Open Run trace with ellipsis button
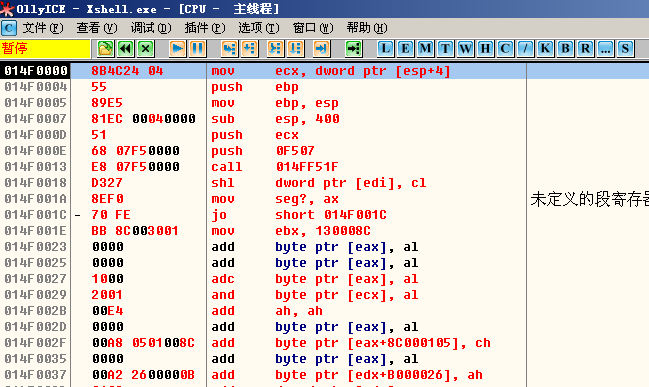The width and height of the screenshot is (649, 387). pyautogui.click(x=606, y=49)
